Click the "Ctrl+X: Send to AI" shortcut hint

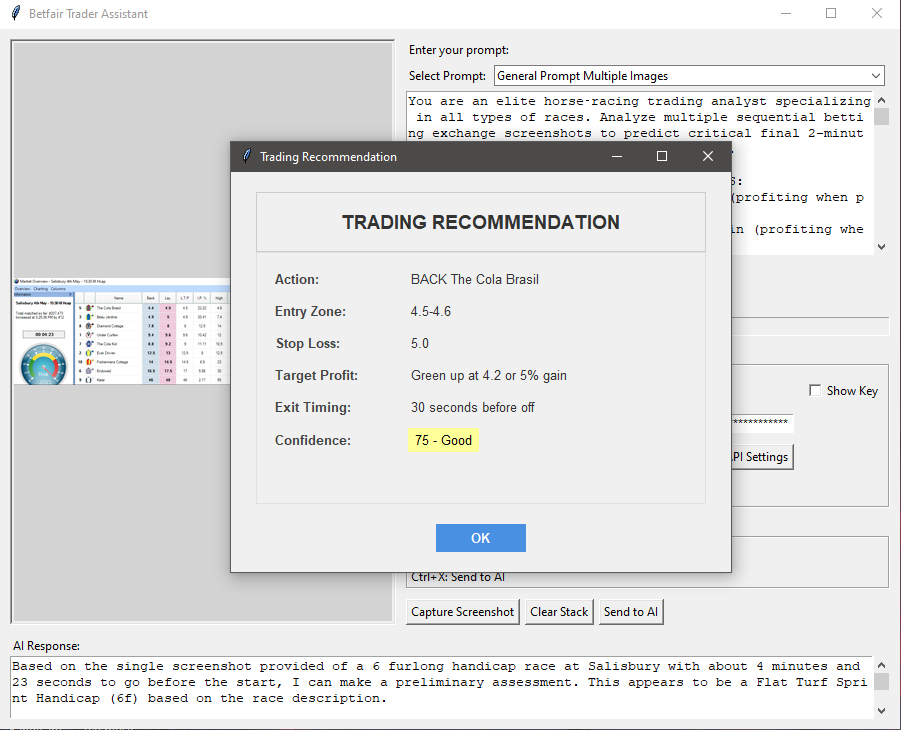(x=458, y=577)
